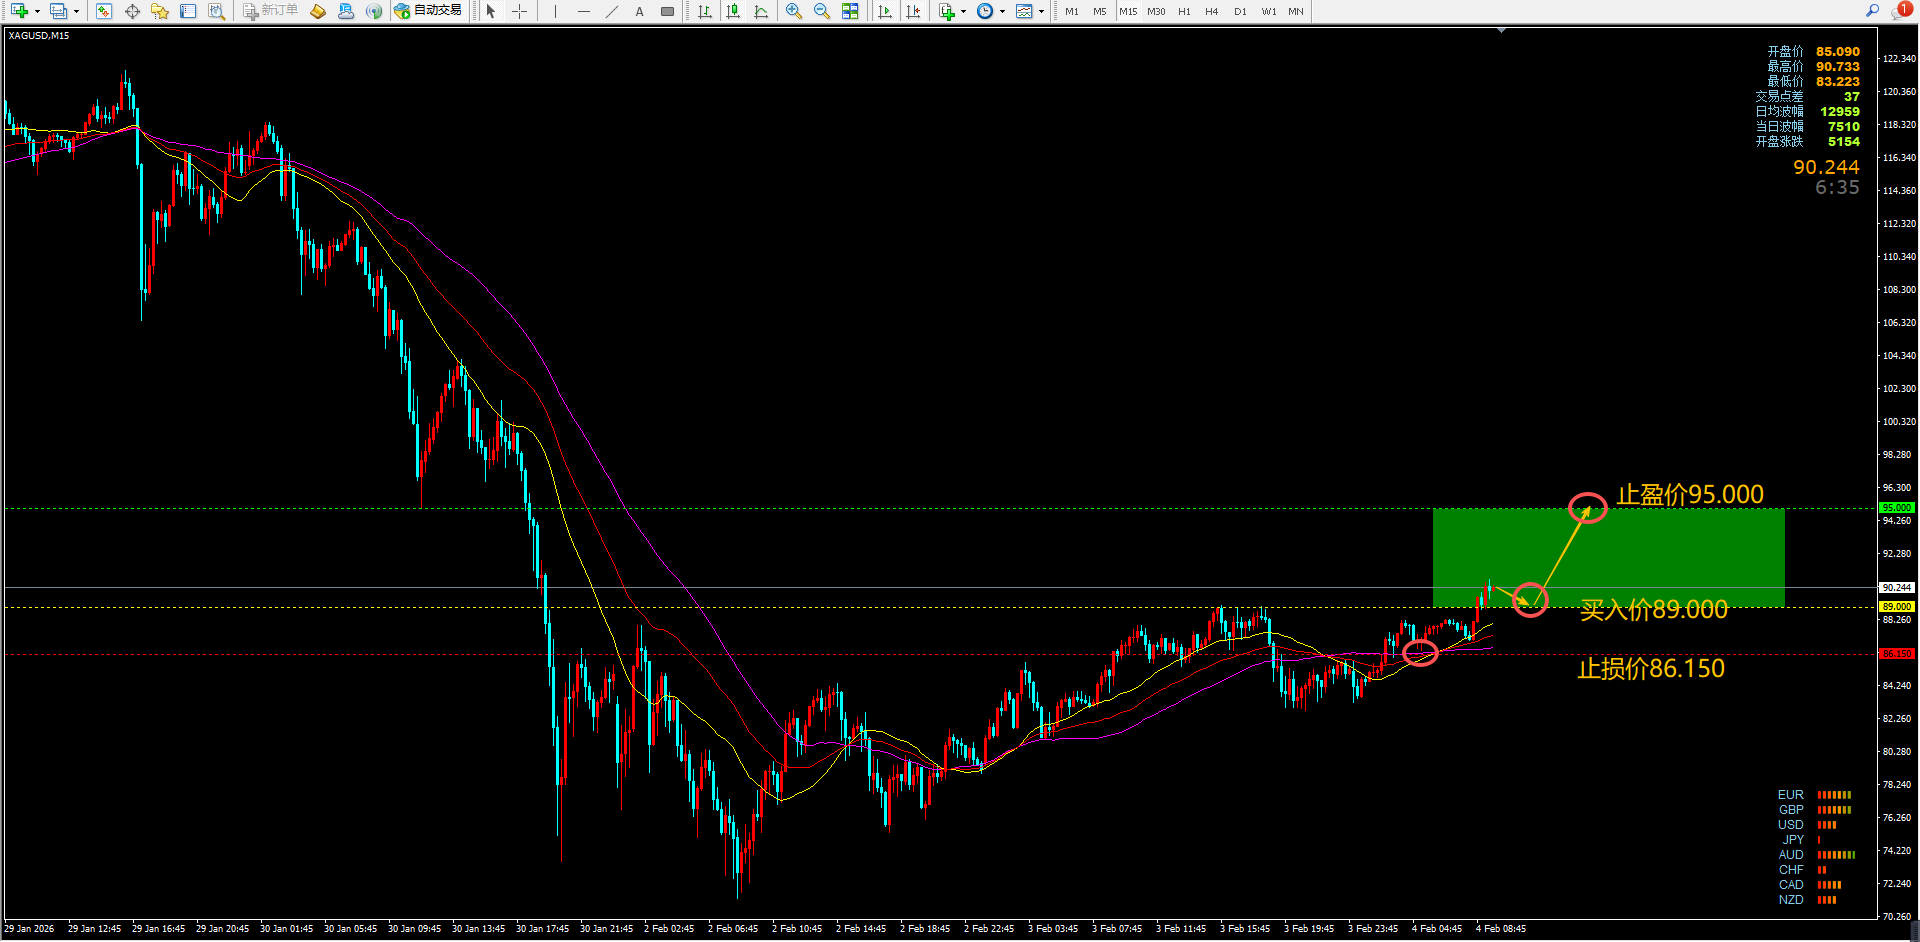This screenshot has width=1920, height=942.
Task: Toggle chart shift from right edge
Action: tap(913, 11)
